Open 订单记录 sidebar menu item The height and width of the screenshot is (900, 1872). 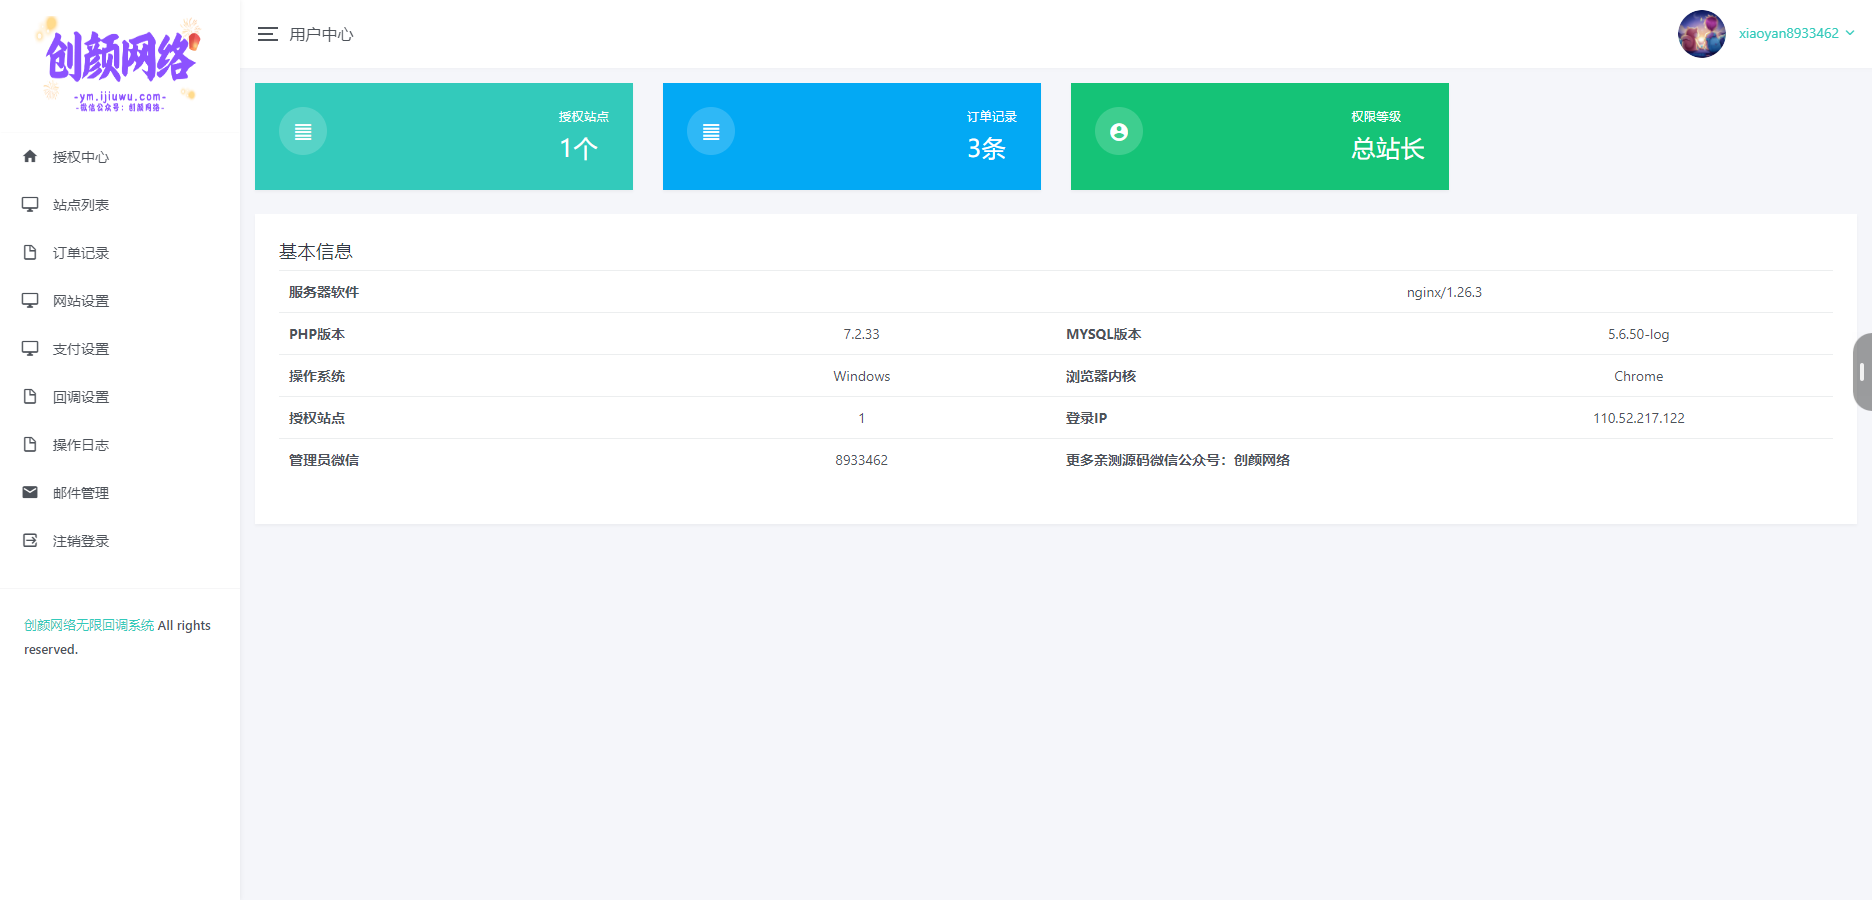point(120,252)
